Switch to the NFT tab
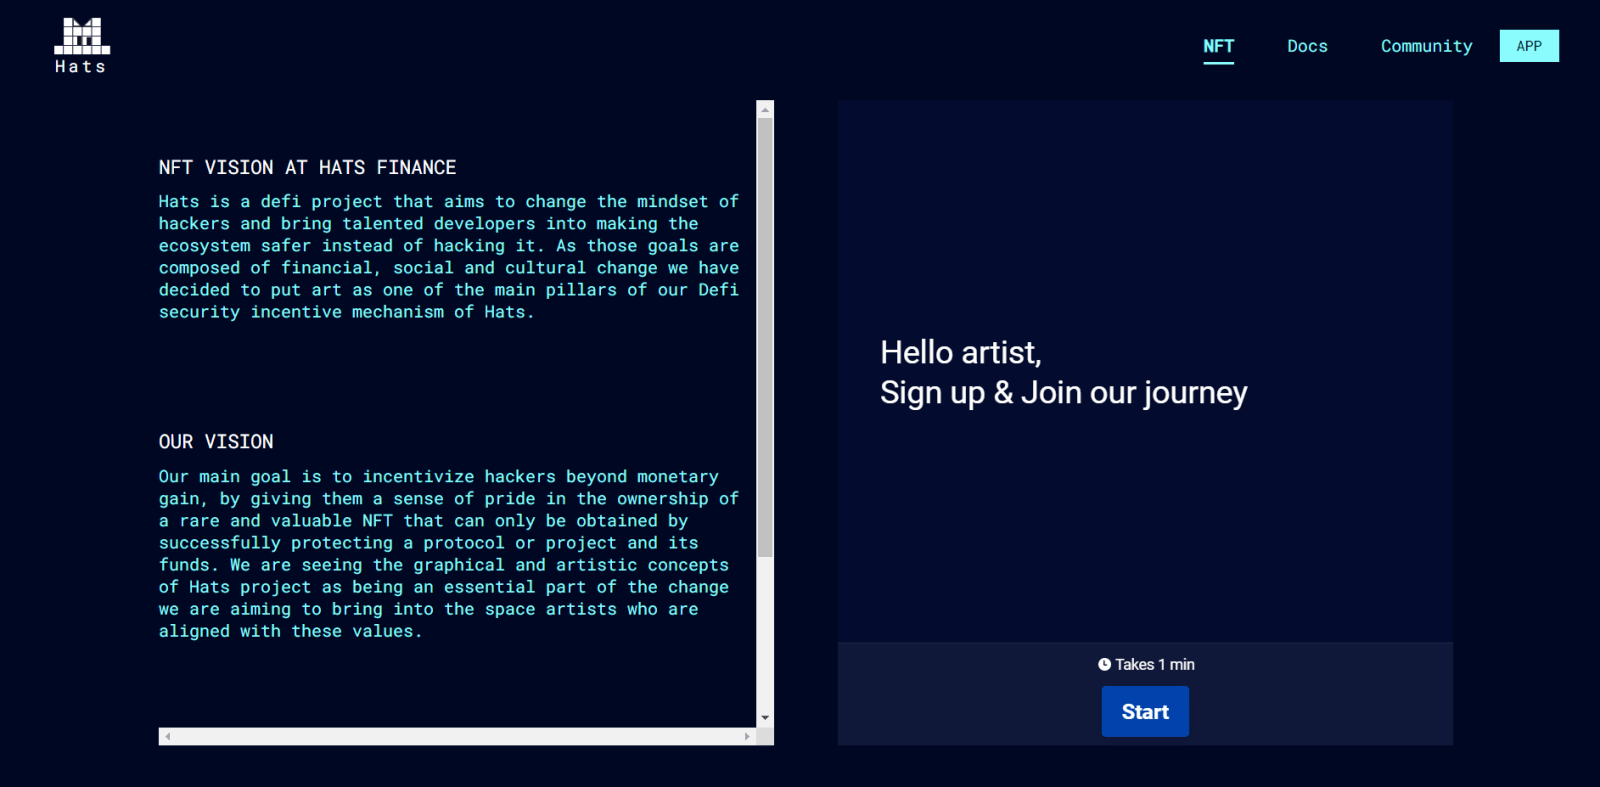This screenshot has height=787, width=1600. pyautogui.click(x=1218, y=46)
